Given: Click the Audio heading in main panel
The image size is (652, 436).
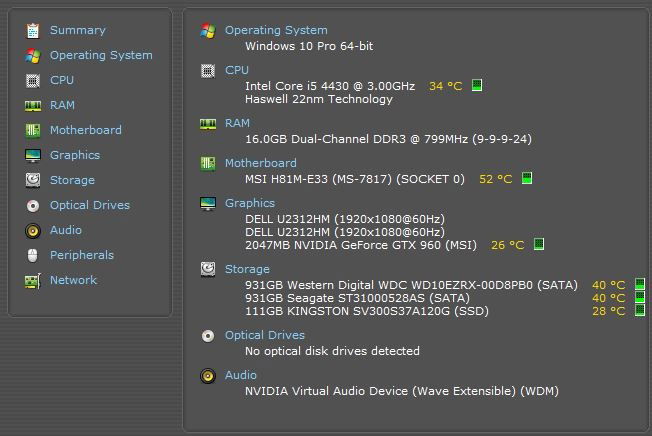Looking at the screenshot, I should click(241, 376).
